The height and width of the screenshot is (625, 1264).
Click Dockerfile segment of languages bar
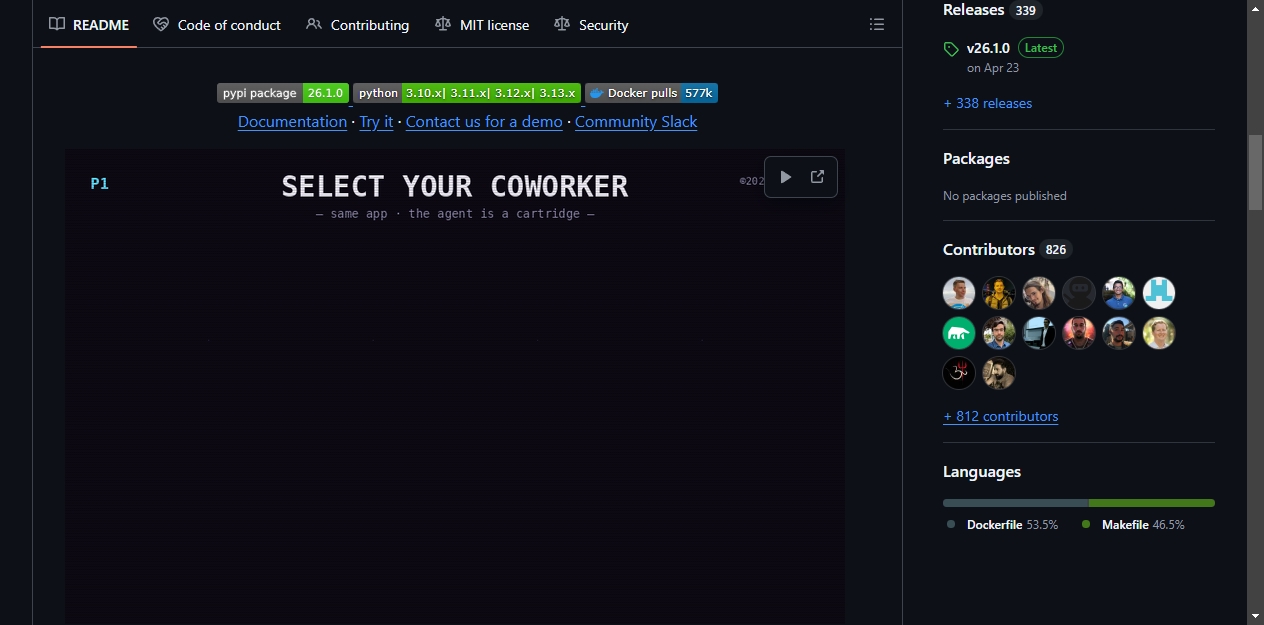tap(1015, 503)
